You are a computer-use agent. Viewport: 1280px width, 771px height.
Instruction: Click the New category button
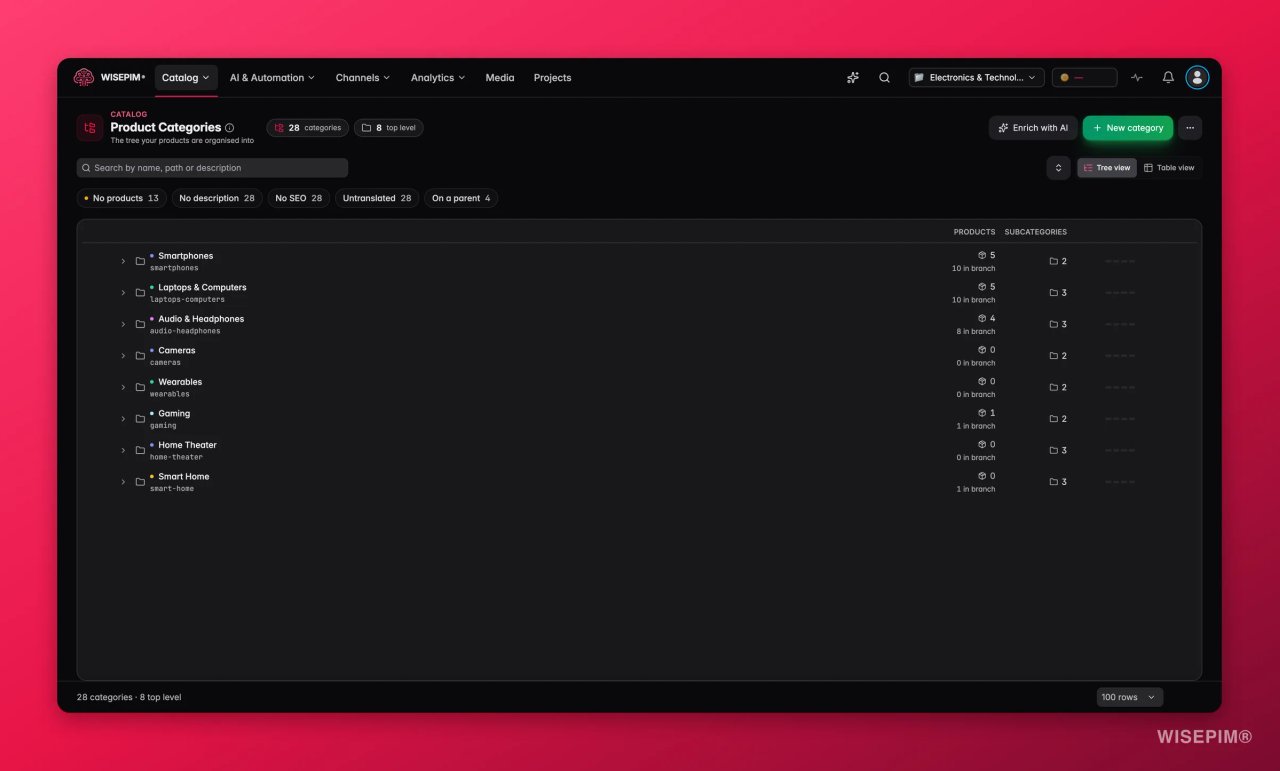click(x=1128, y=128)
